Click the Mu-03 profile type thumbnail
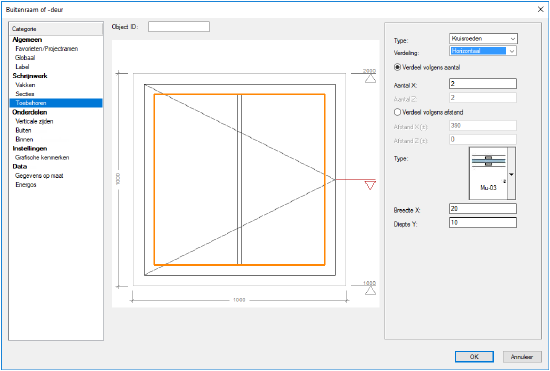 pyautogui.click(x=488, y=173)
